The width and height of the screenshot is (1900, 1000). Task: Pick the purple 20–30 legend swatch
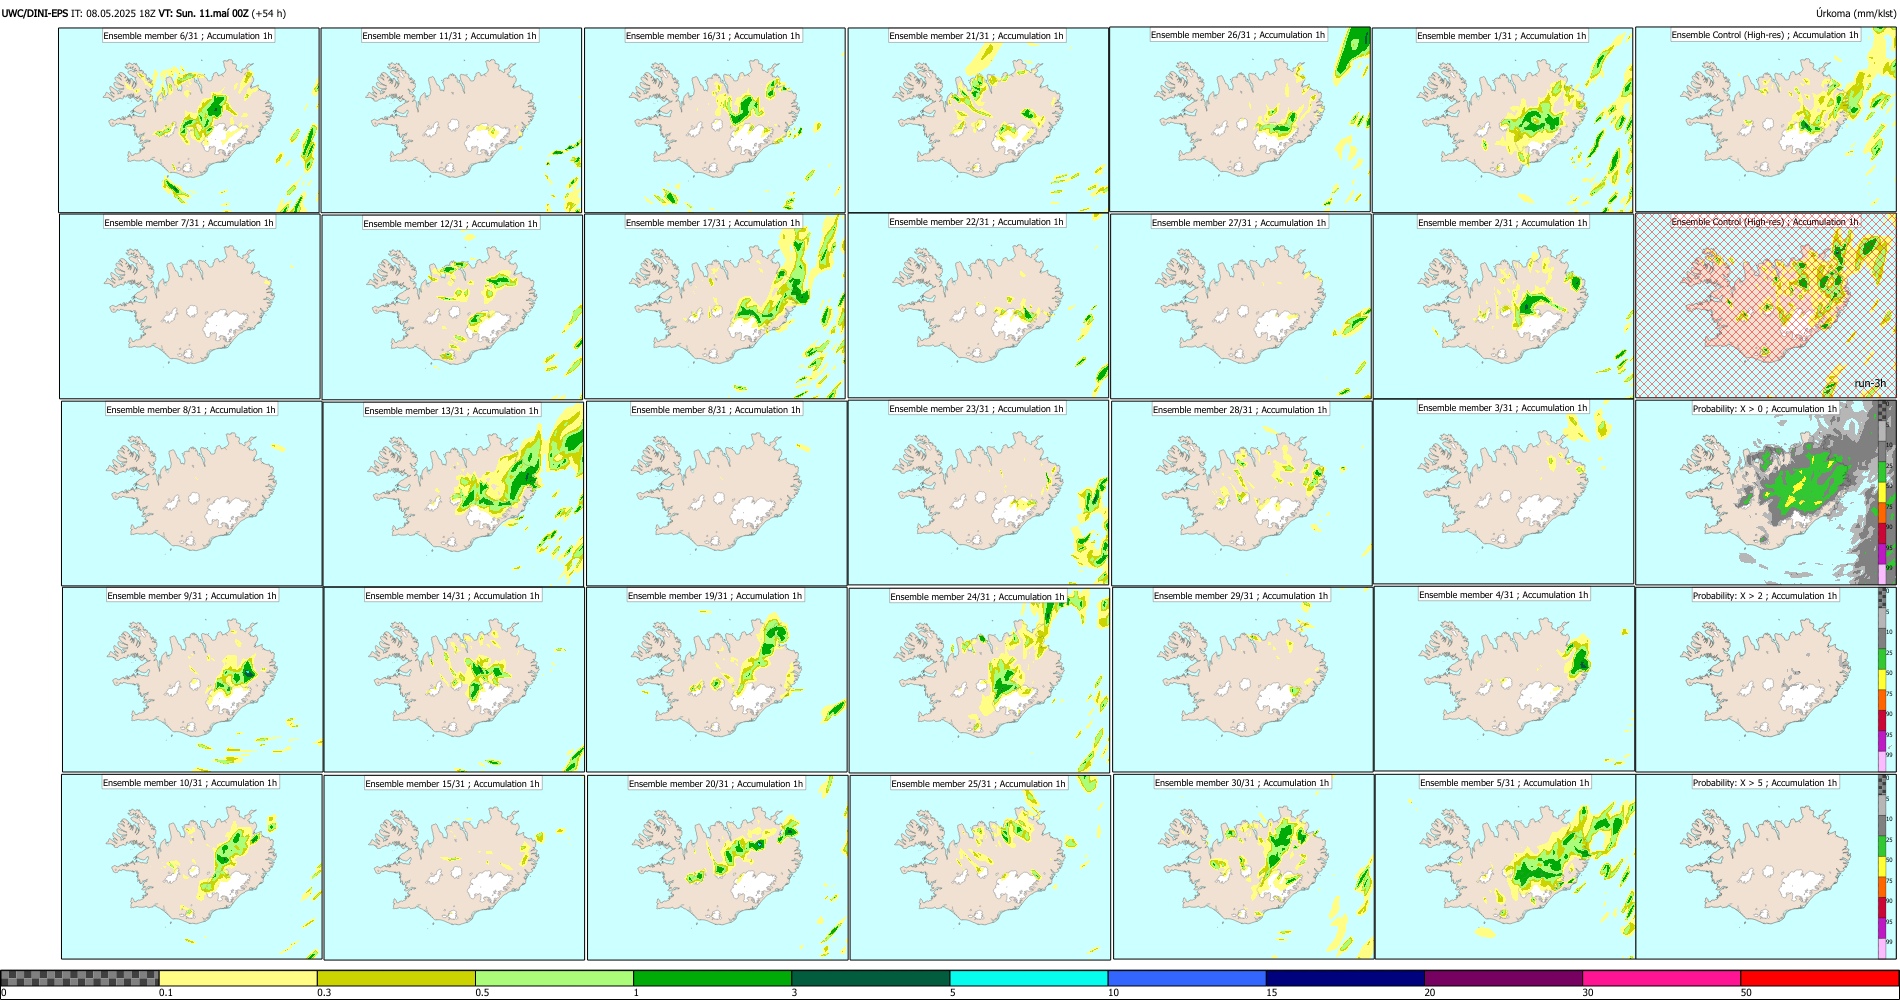1503,978
